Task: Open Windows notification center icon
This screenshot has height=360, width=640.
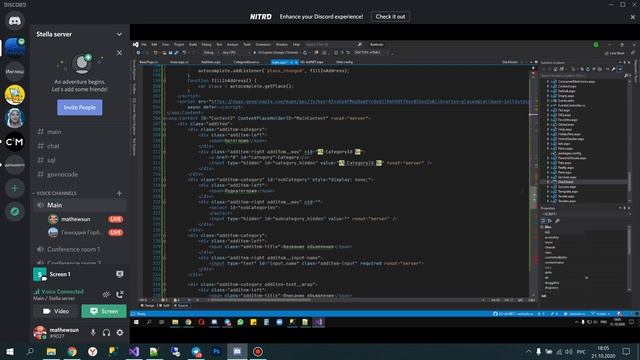Action: 627,351
